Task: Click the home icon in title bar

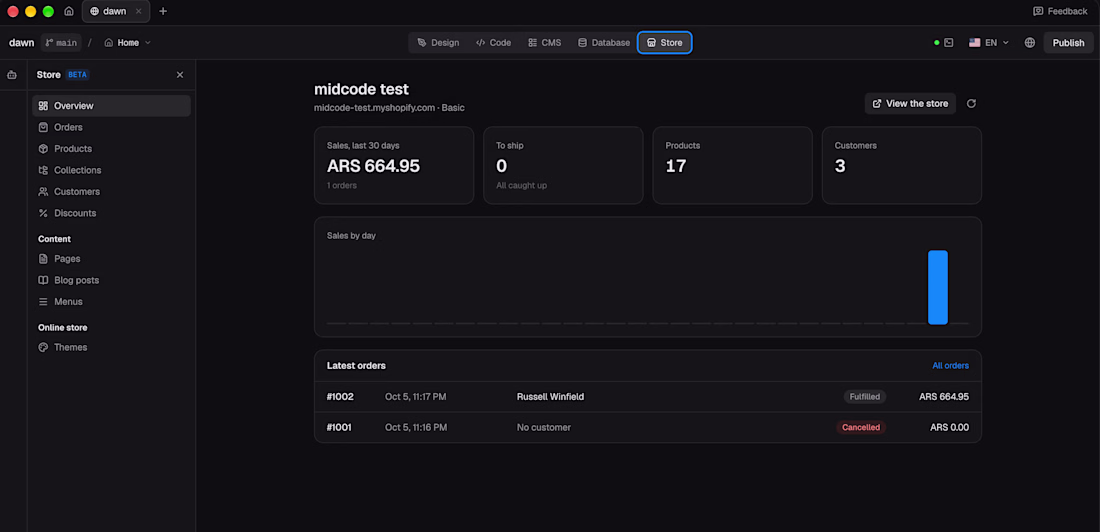Action: click(69, 11)
